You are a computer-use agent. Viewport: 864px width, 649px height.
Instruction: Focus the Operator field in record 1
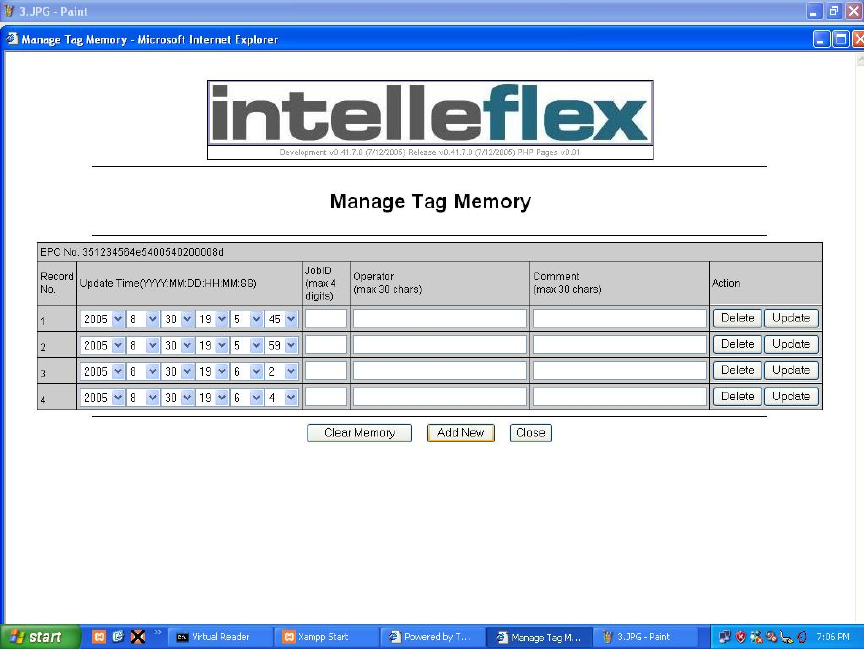440,318
